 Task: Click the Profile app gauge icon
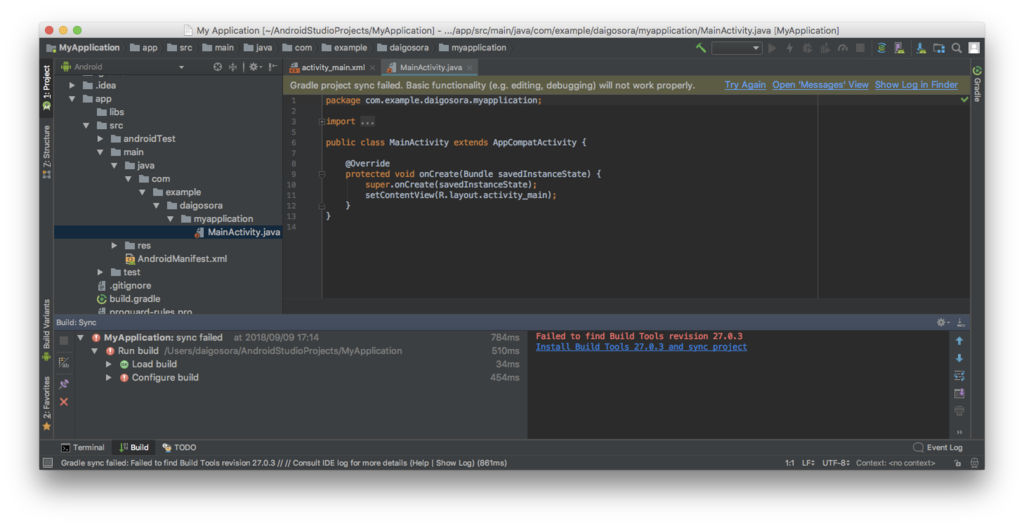[842, 48]
